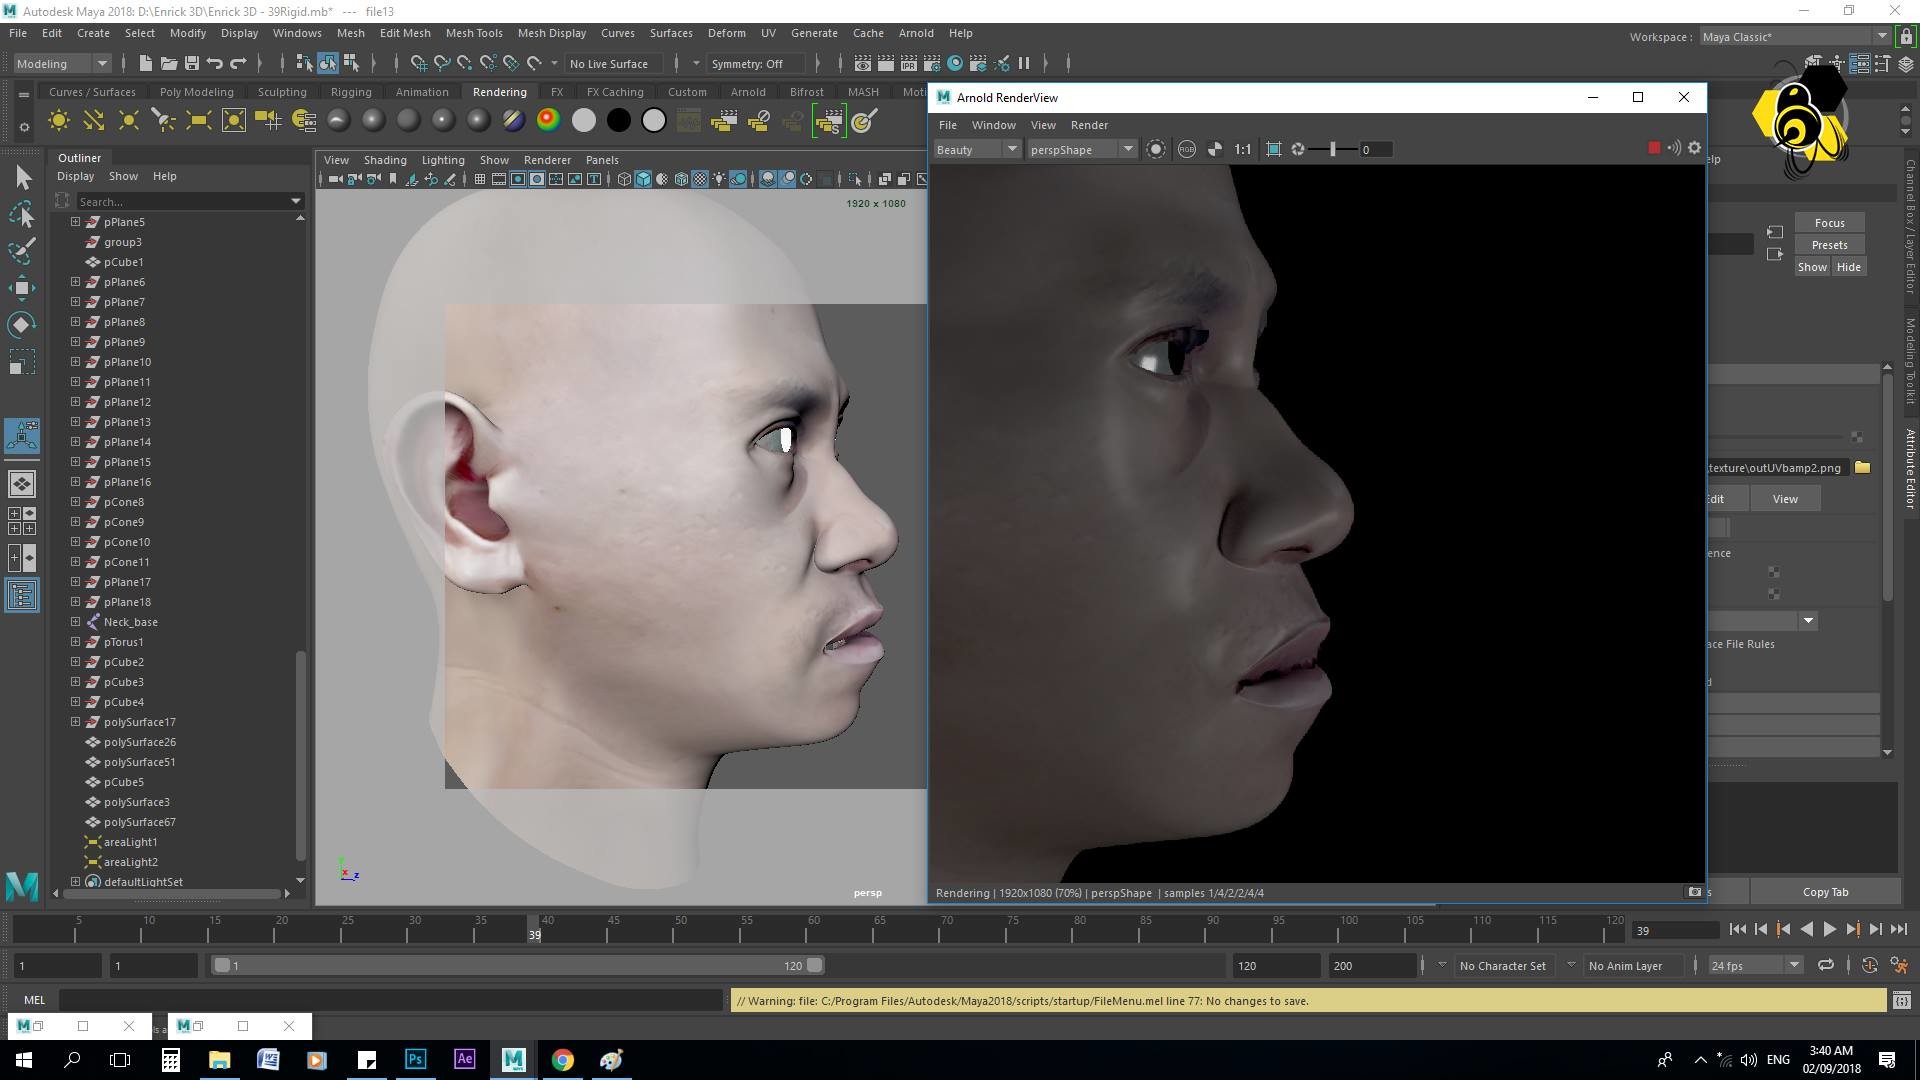The height and width of the screenshot is (1080, 1920).
Task: Open the Render menu in RenderView
Action: [1089, 125]
